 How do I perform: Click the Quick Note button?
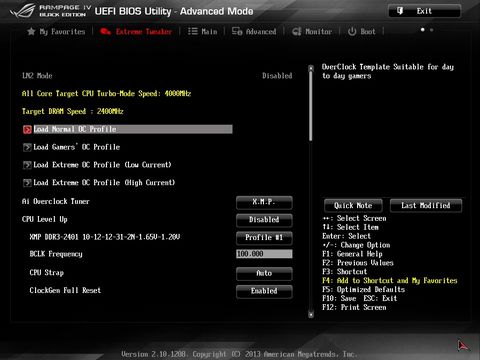(353, 206)
